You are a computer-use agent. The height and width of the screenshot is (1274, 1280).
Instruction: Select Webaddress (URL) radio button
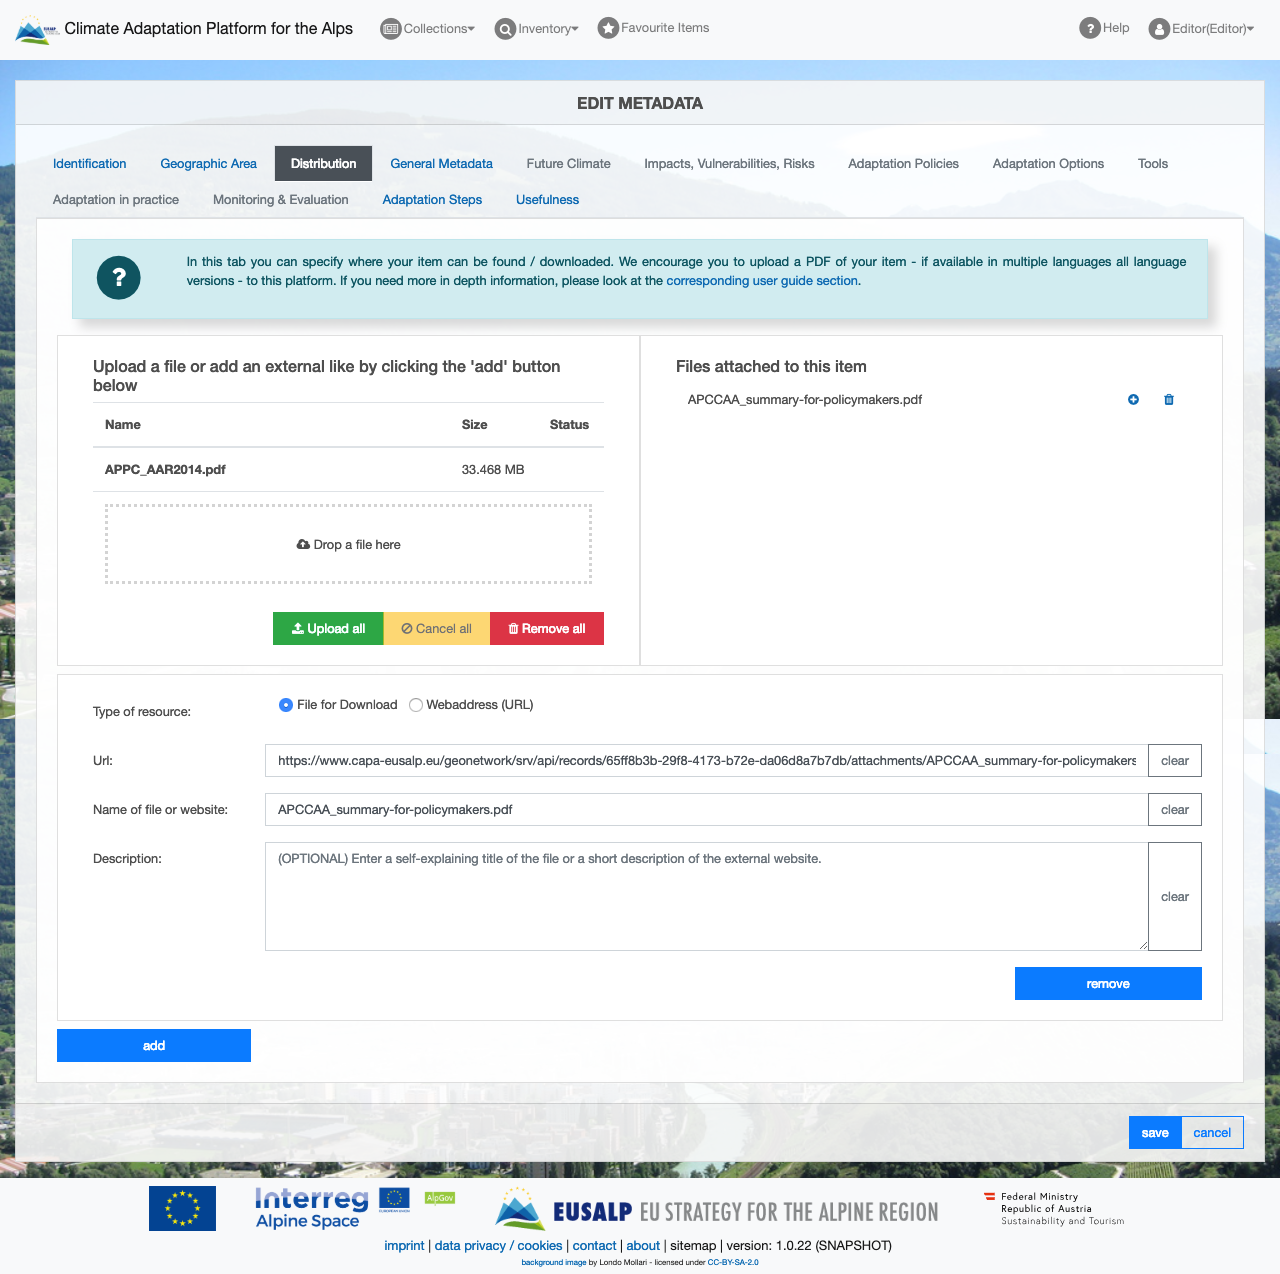pos(416,705)
